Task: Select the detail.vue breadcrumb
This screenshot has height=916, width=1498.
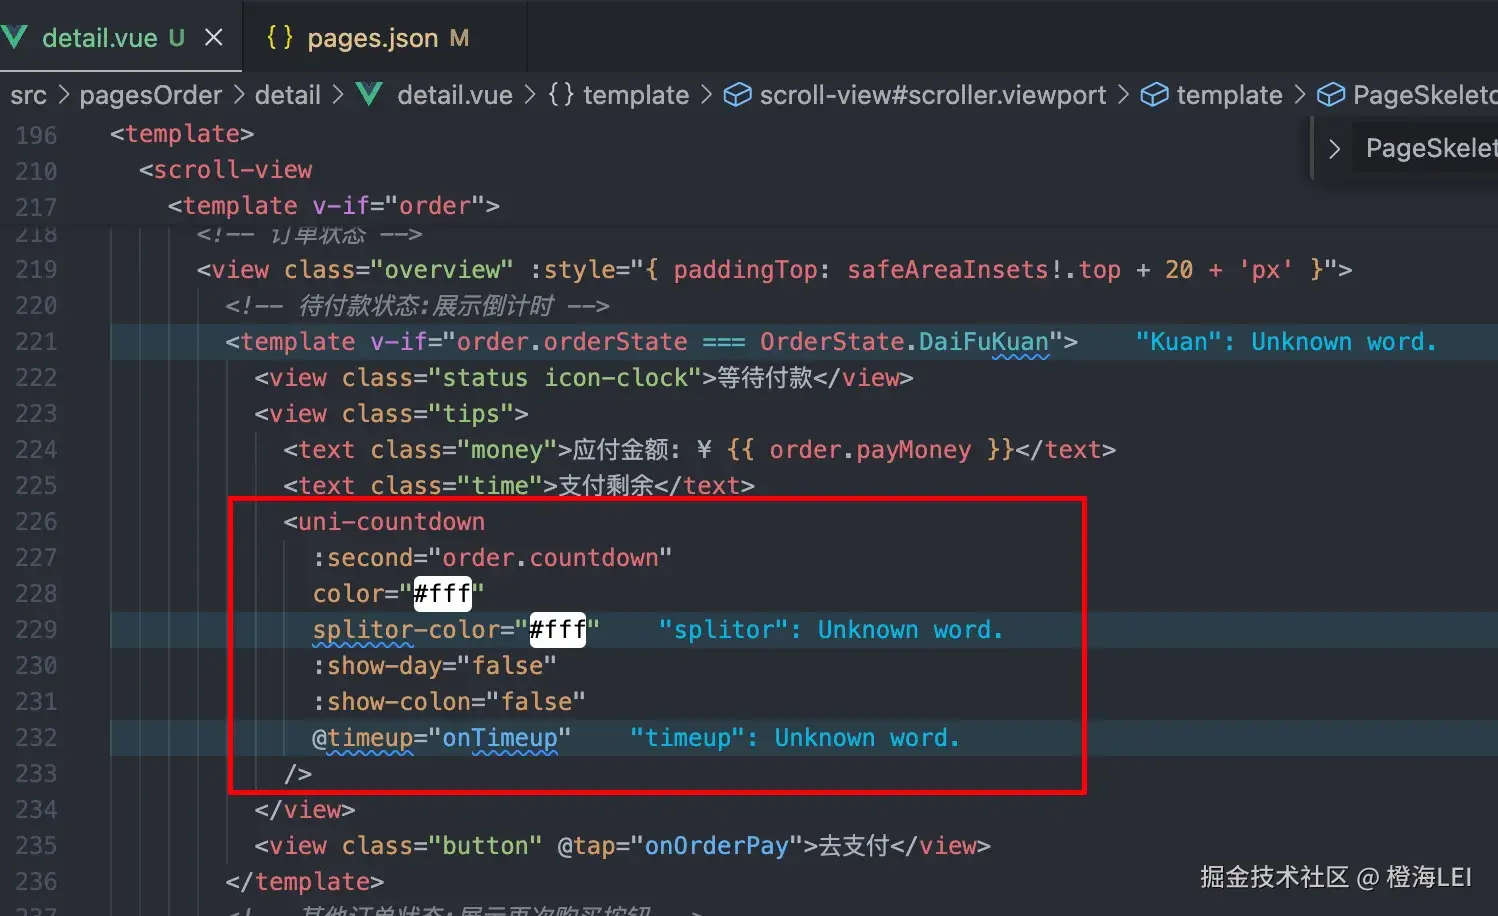Action: pos(455,95)
